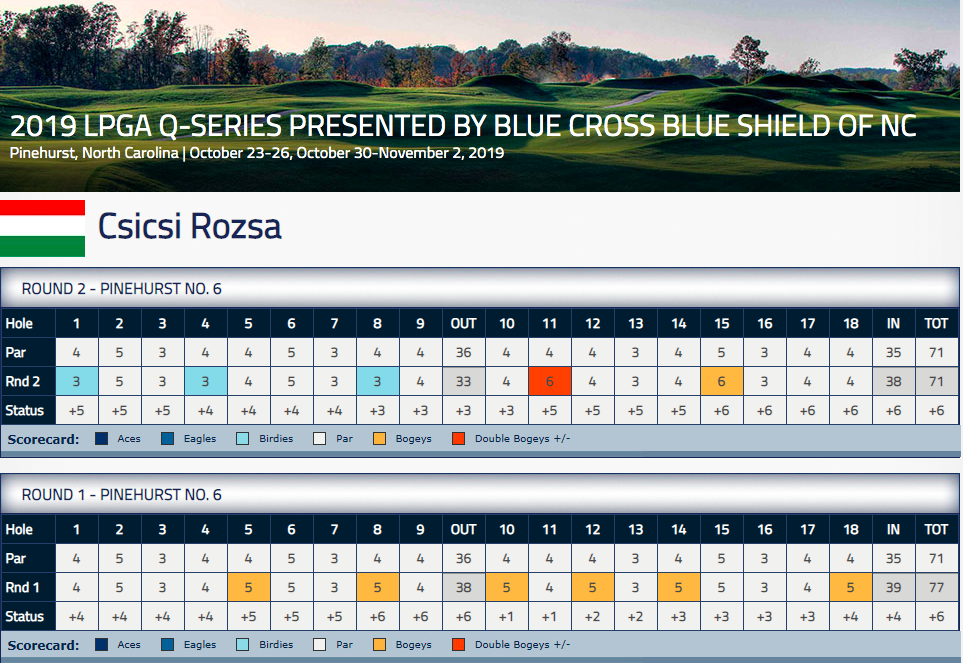Click the Par legend swatch in Round 1

pyautogui.click(x=319, y=645)
